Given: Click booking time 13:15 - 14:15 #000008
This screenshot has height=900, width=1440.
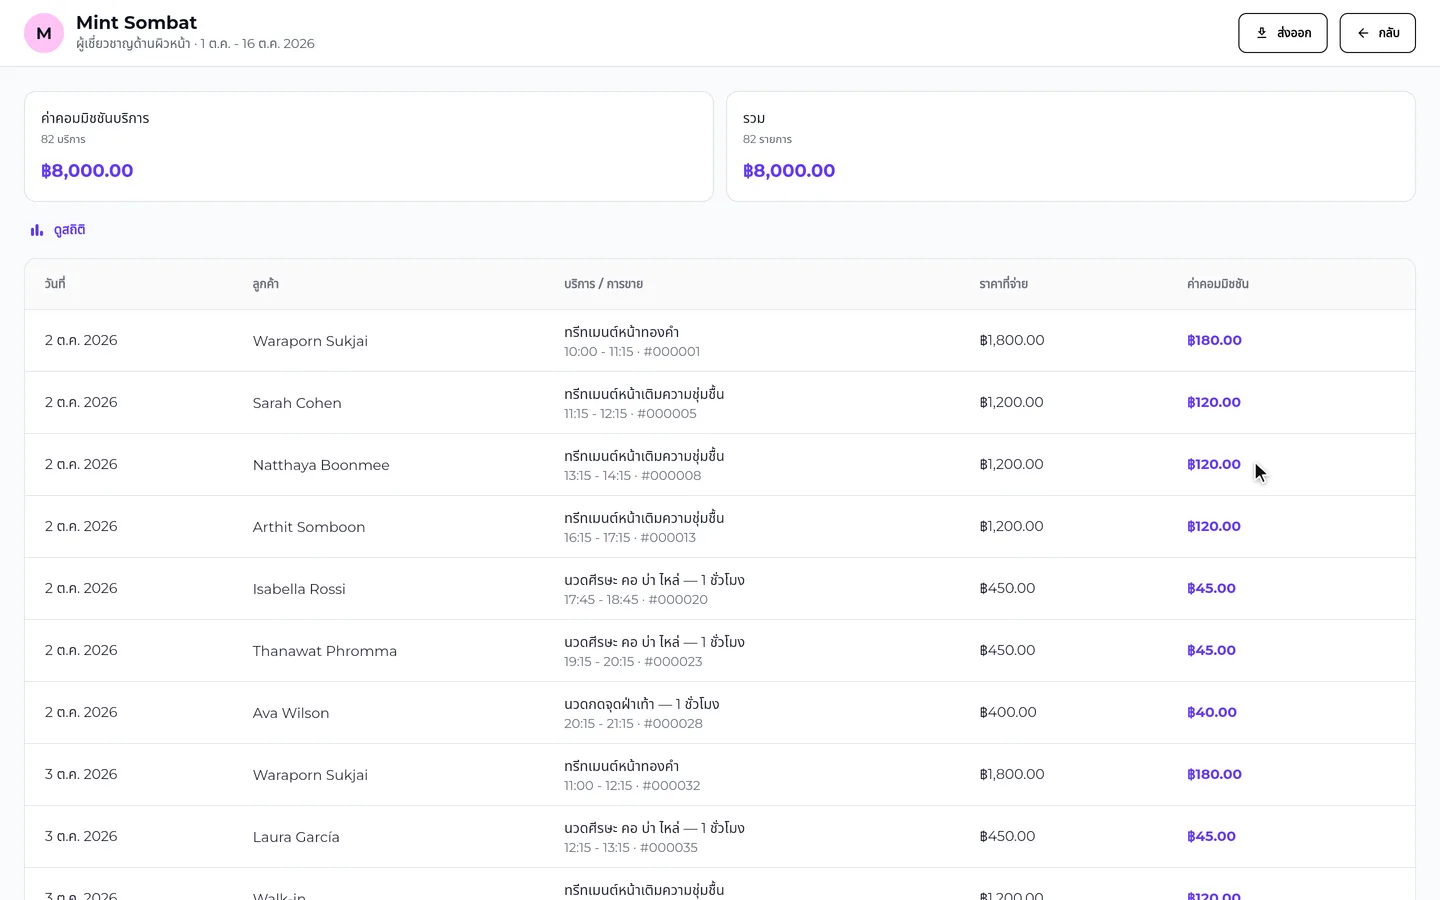Looking at the screenshot, I should [633, 476].
